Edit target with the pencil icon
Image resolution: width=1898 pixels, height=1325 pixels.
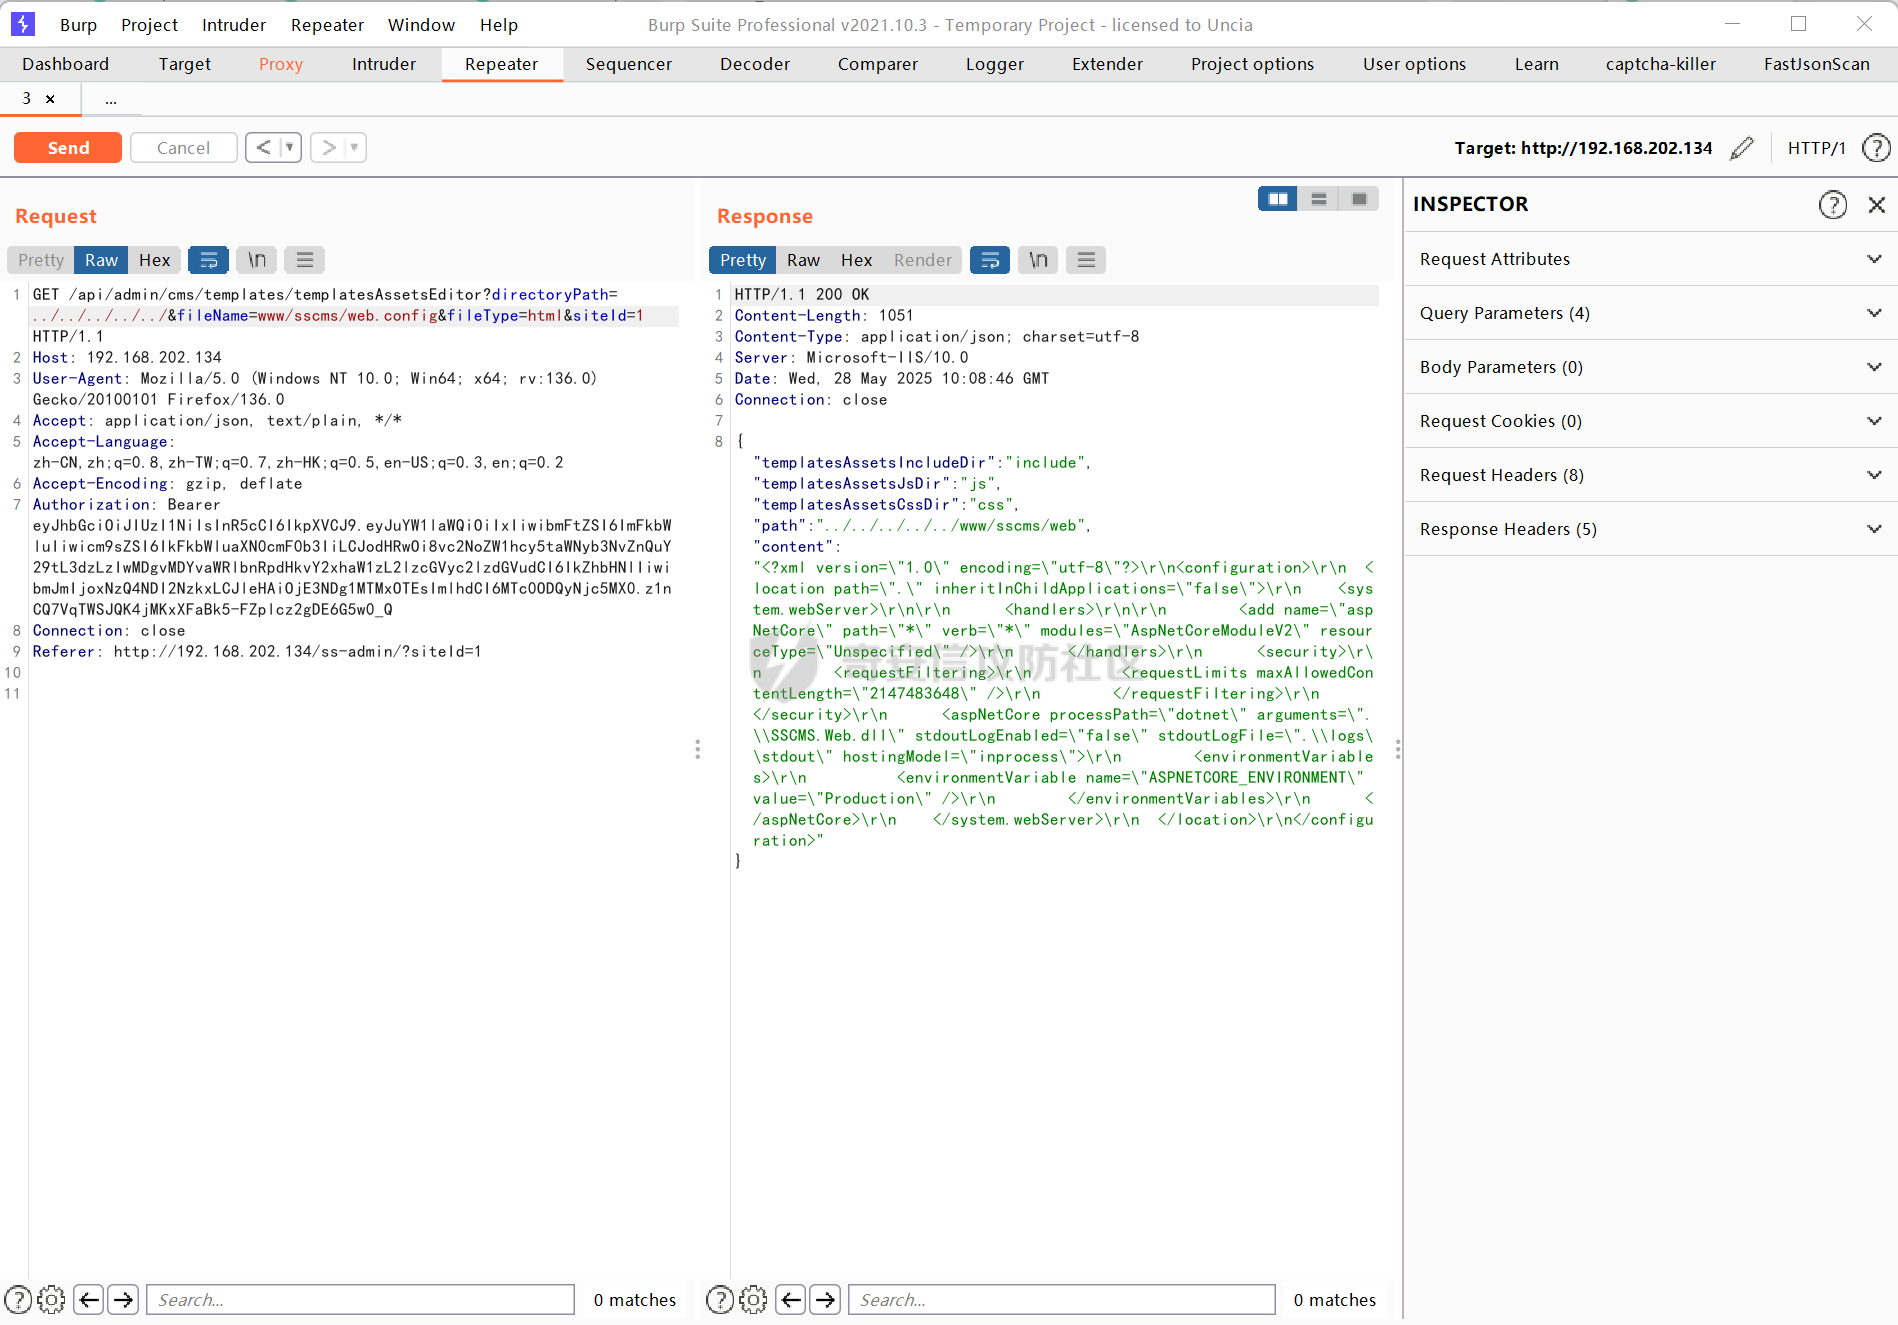pos(1742,148)
